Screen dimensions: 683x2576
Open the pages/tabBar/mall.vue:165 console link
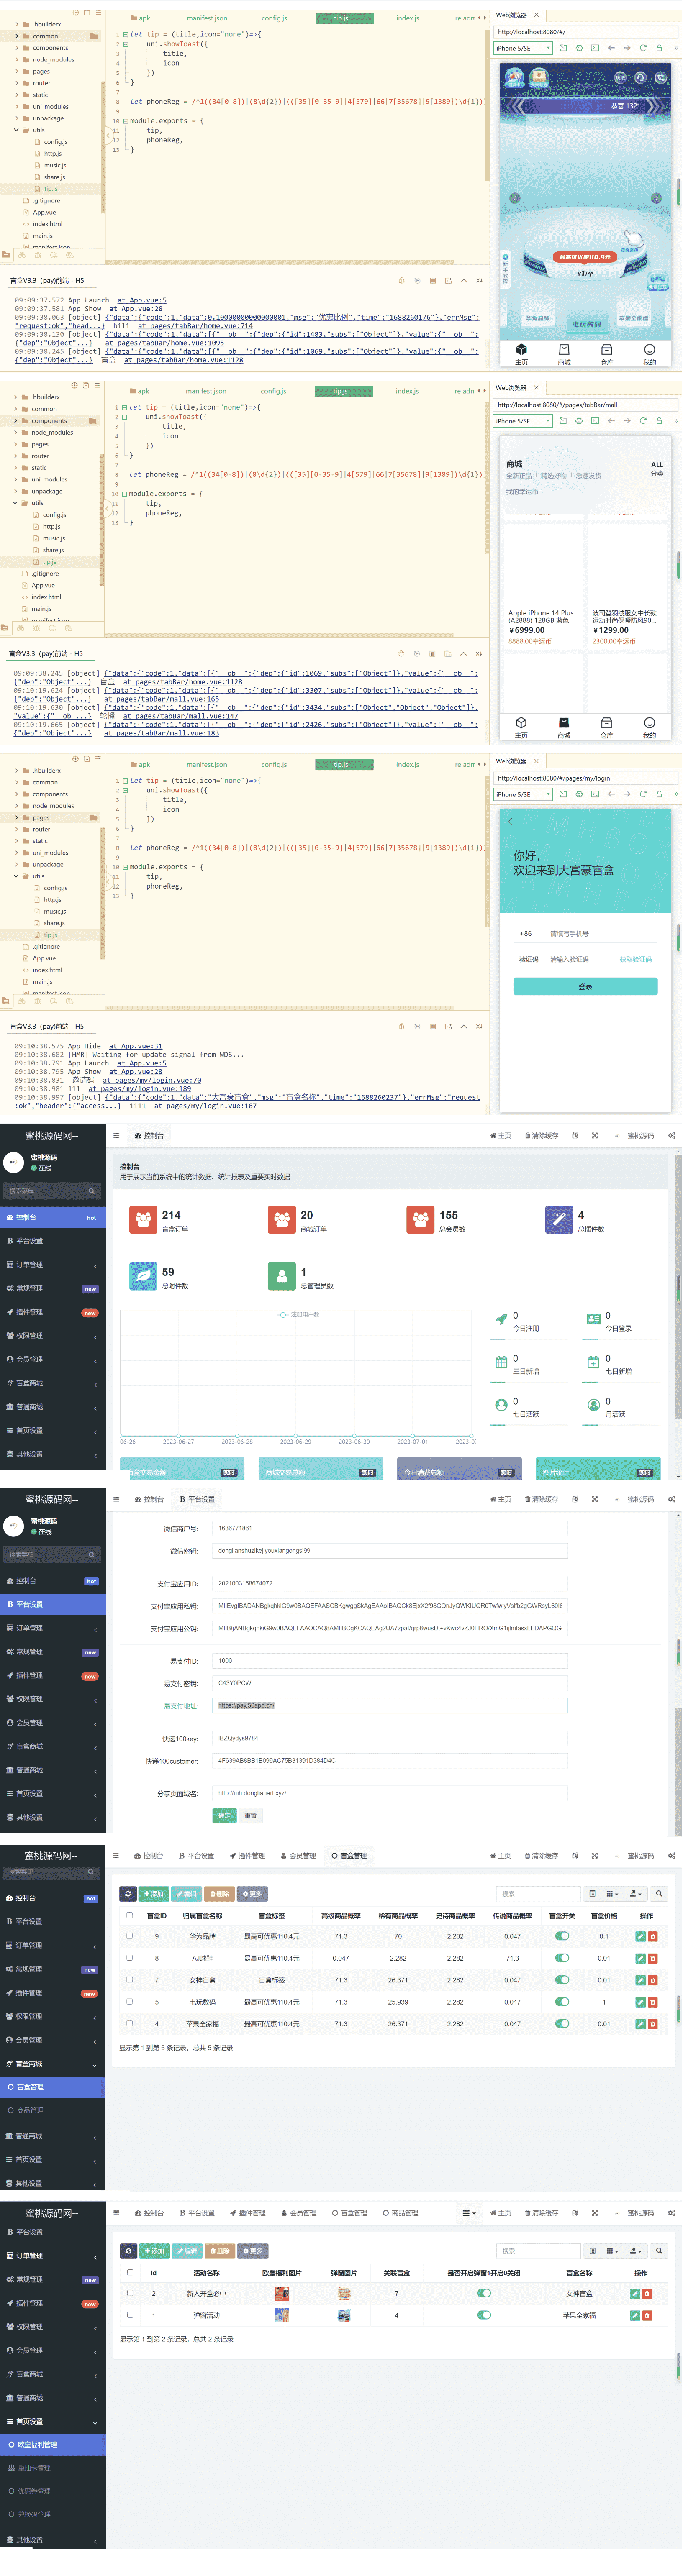tap(162, 700)
